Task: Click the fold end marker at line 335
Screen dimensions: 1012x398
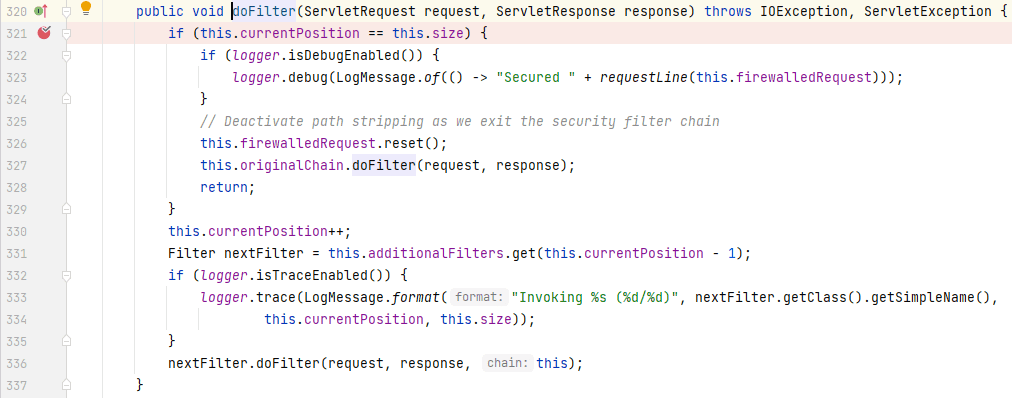Action: [66, 340]
